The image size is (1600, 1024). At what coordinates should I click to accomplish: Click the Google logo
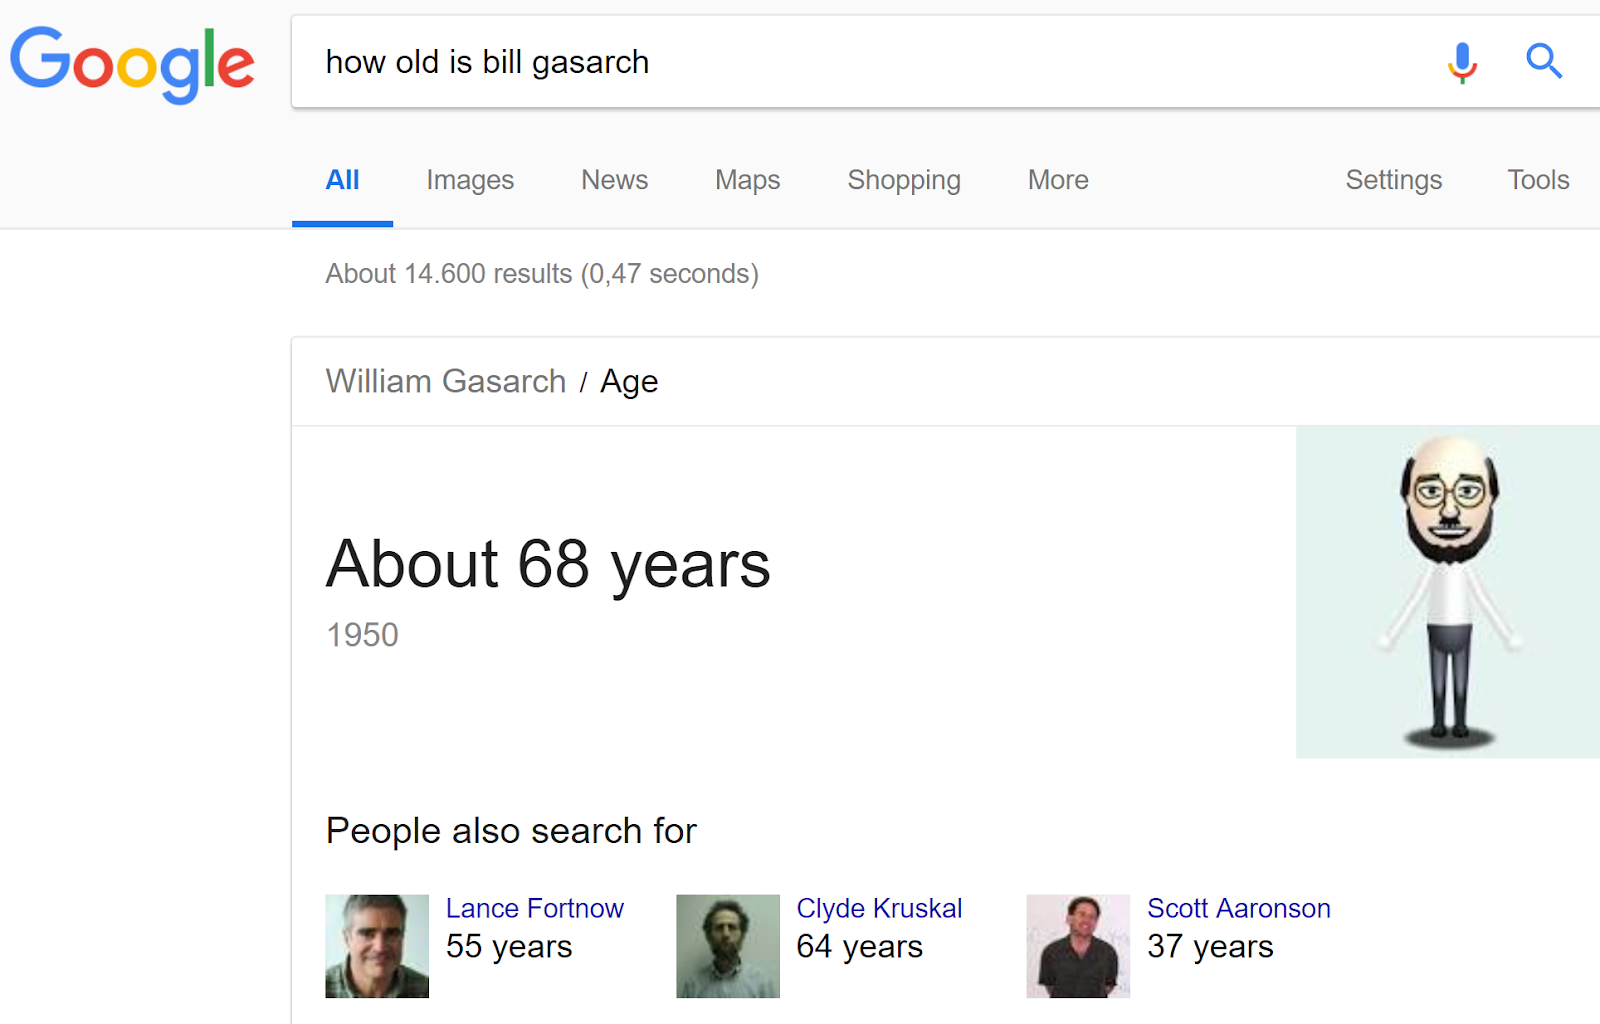(132, 64)
